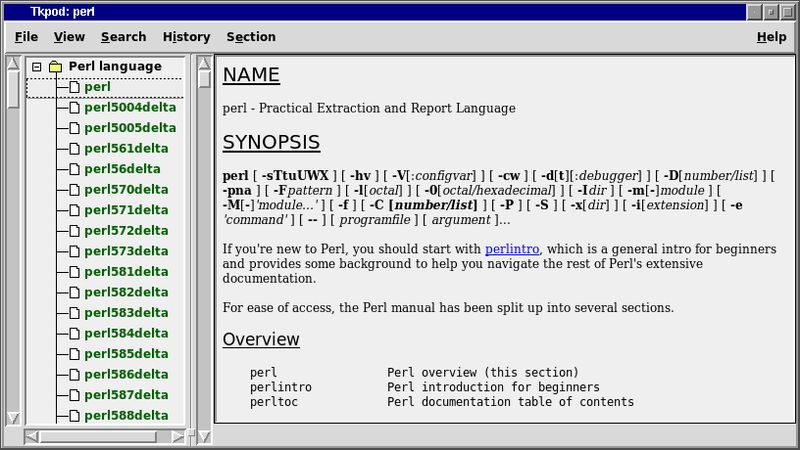Open perl572delta in the tree

pos(126,231)
